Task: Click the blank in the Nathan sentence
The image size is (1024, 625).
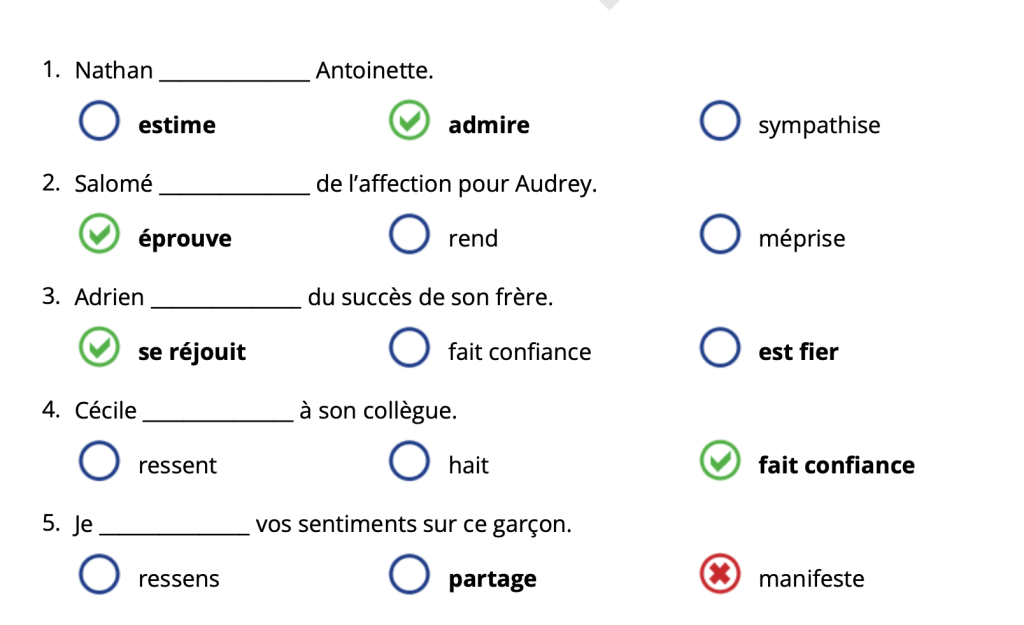Action: [x=234, y=74]
